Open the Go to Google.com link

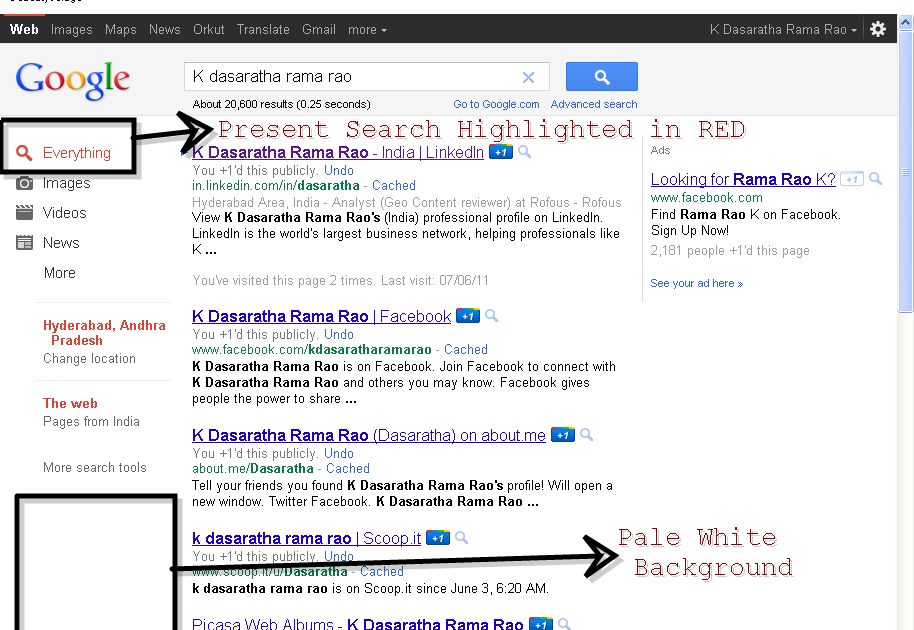pyautogui.click(x=496, y=104)
